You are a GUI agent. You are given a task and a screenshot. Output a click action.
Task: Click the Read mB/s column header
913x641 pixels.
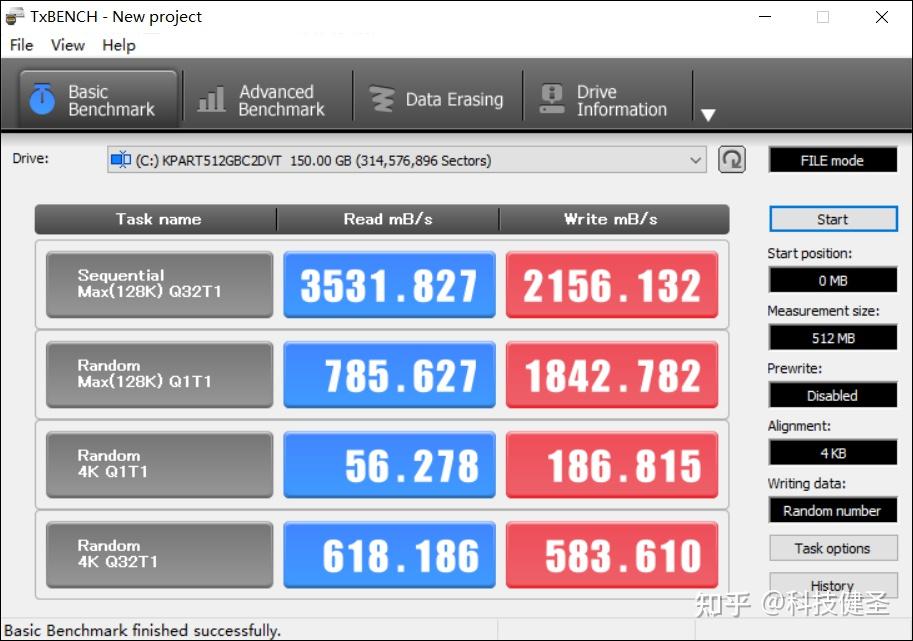click(388, 219)
